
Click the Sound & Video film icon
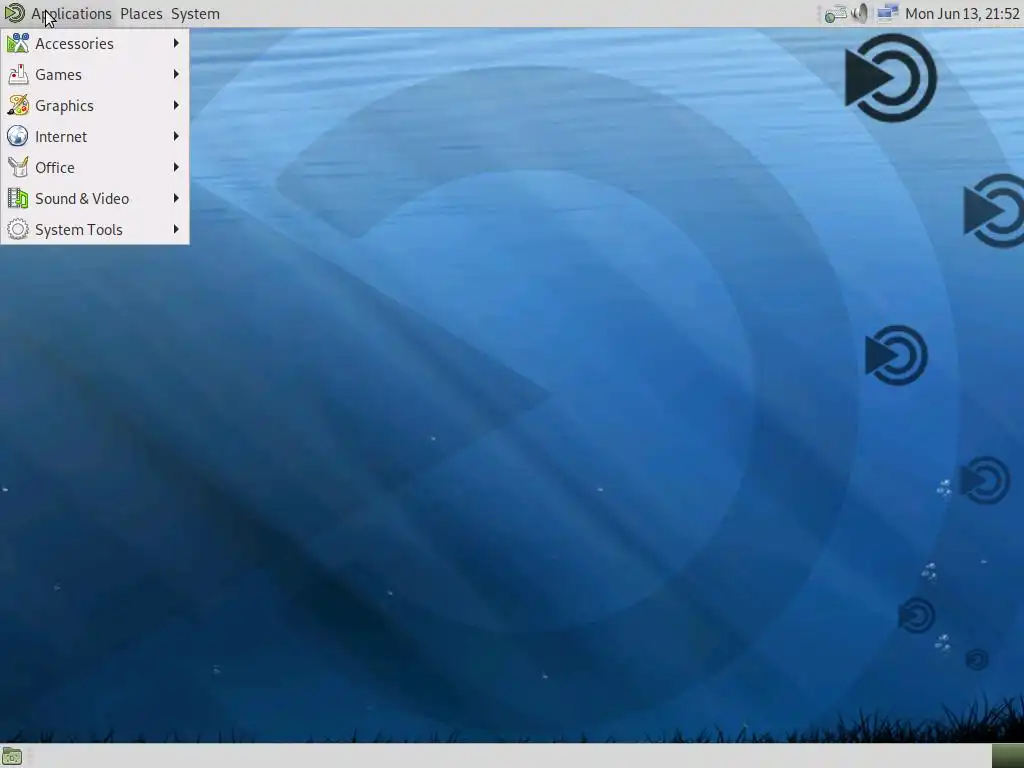18,199
